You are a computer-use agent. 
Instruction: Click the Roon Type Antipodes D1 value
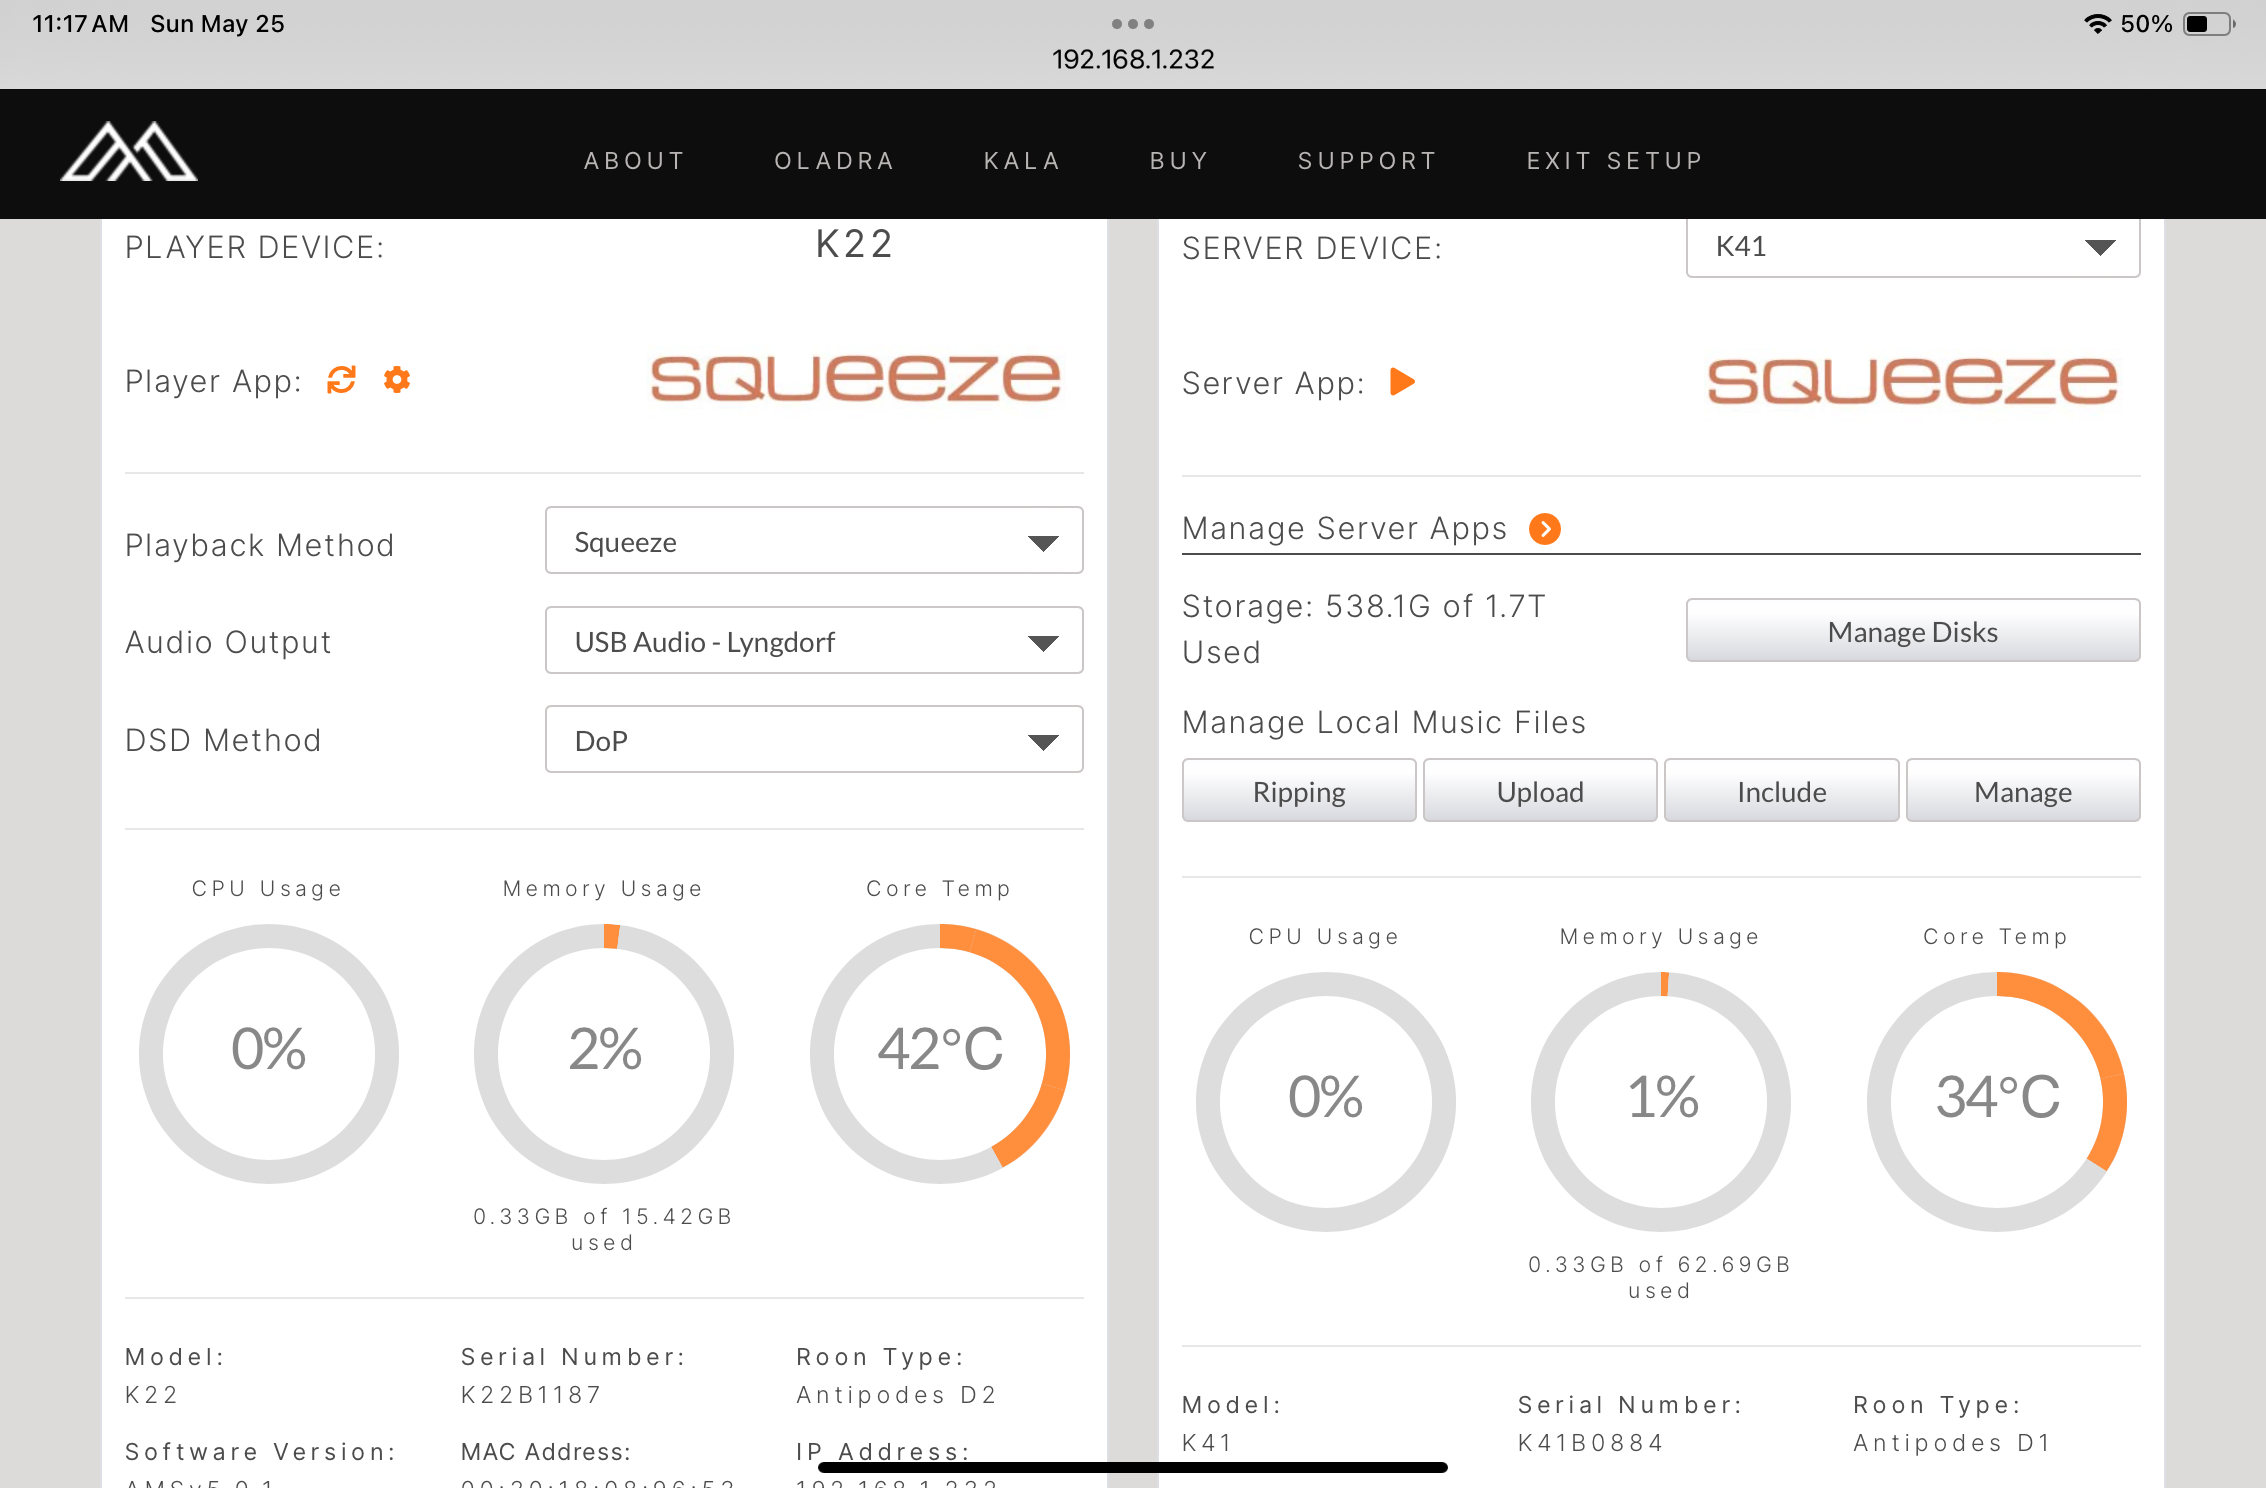tap(1952, 1442)
